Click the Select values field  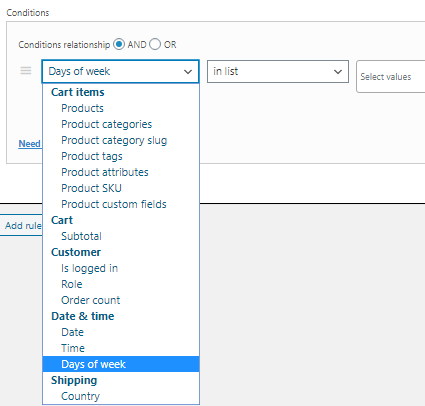point(391,77)
